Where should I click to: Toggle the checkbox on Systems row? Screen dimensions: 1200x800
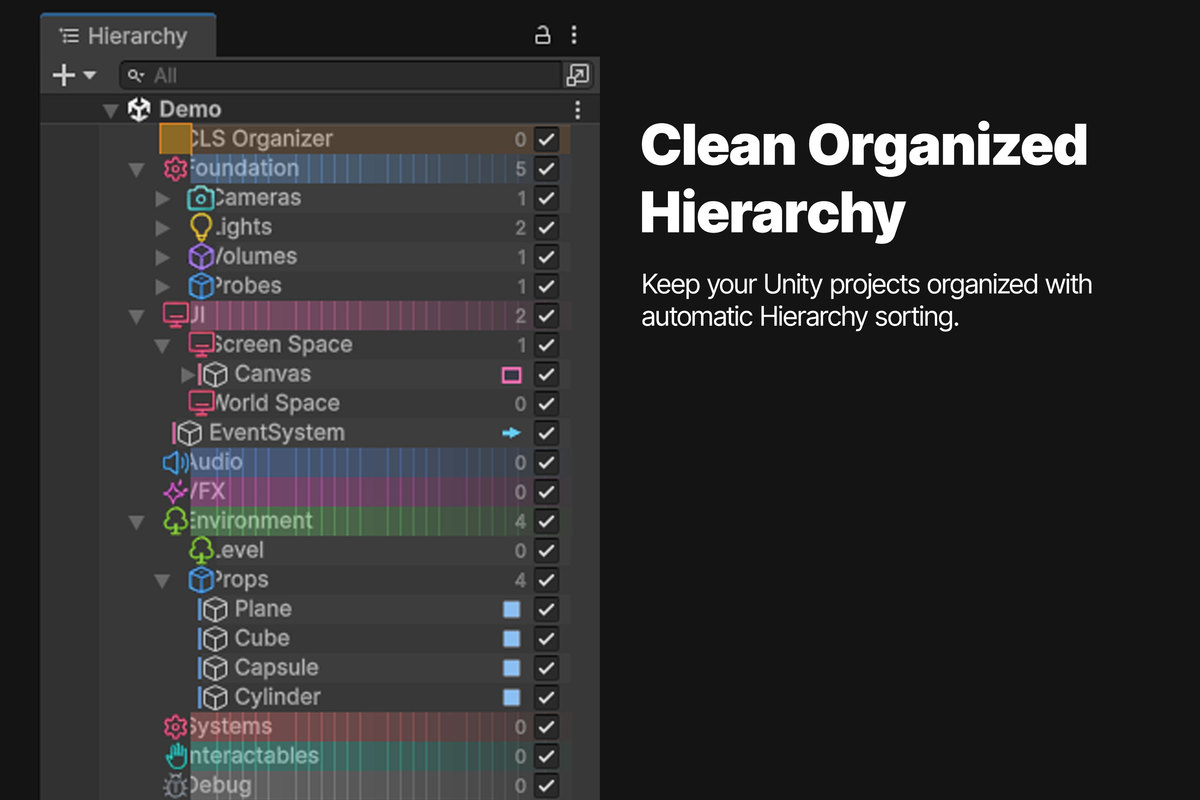(545, 727)
